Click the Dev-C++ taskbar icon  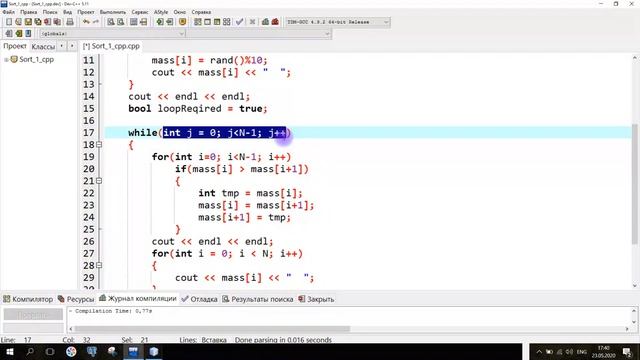pyautogui.click(x=133, y=351)
